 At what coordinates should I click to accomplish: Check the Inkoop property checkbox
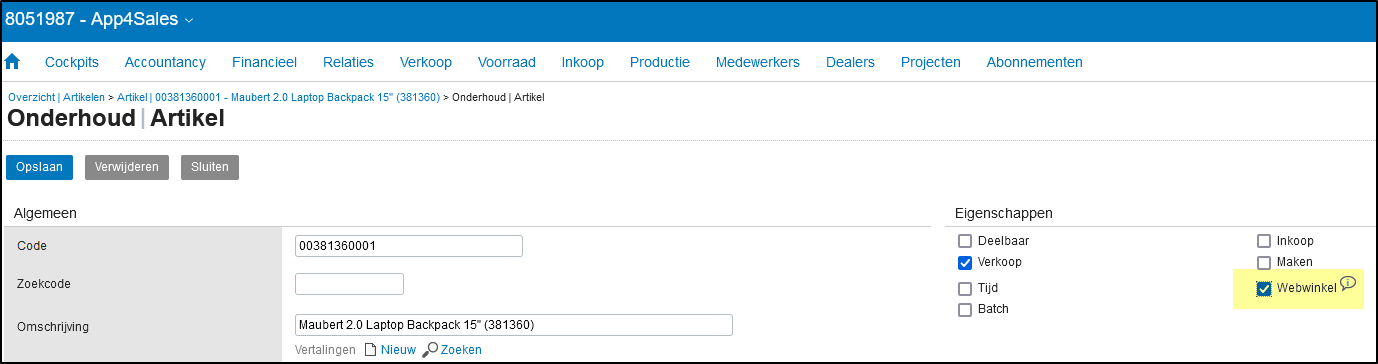1264,241
